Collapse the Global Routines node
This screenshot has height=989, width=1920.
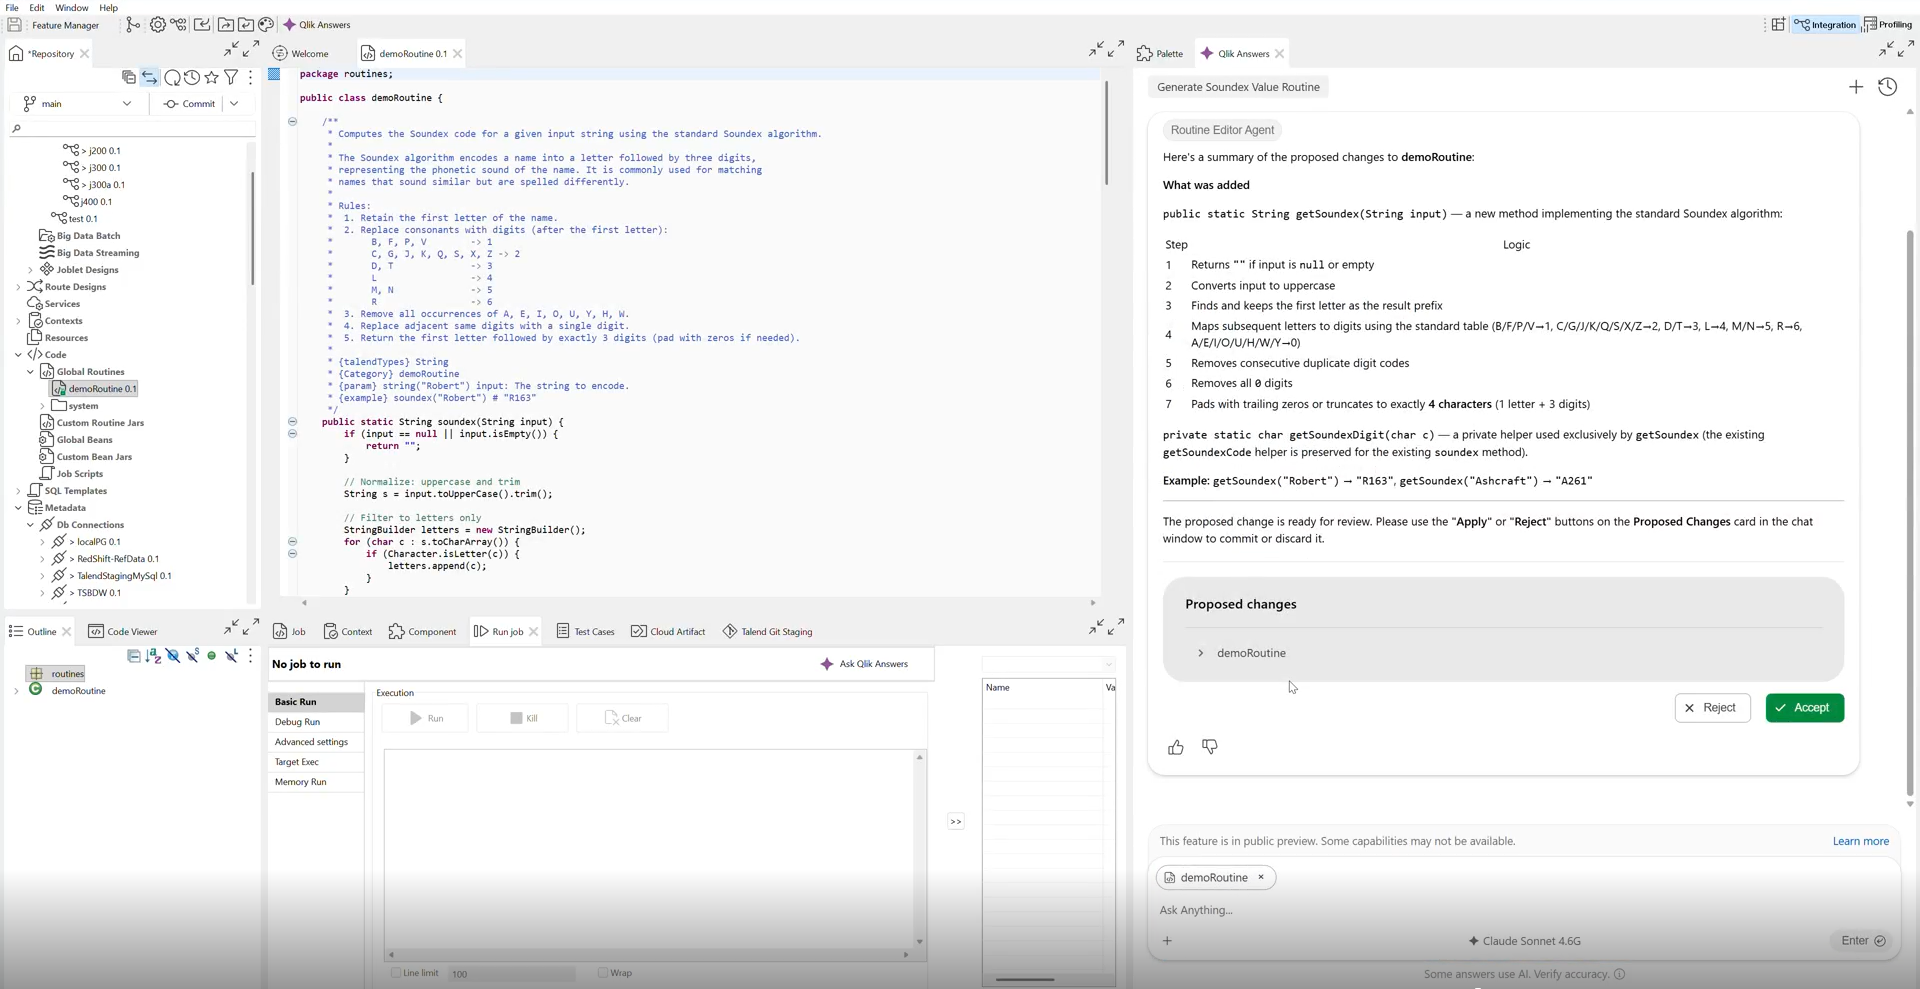click(x=30, y=372)
